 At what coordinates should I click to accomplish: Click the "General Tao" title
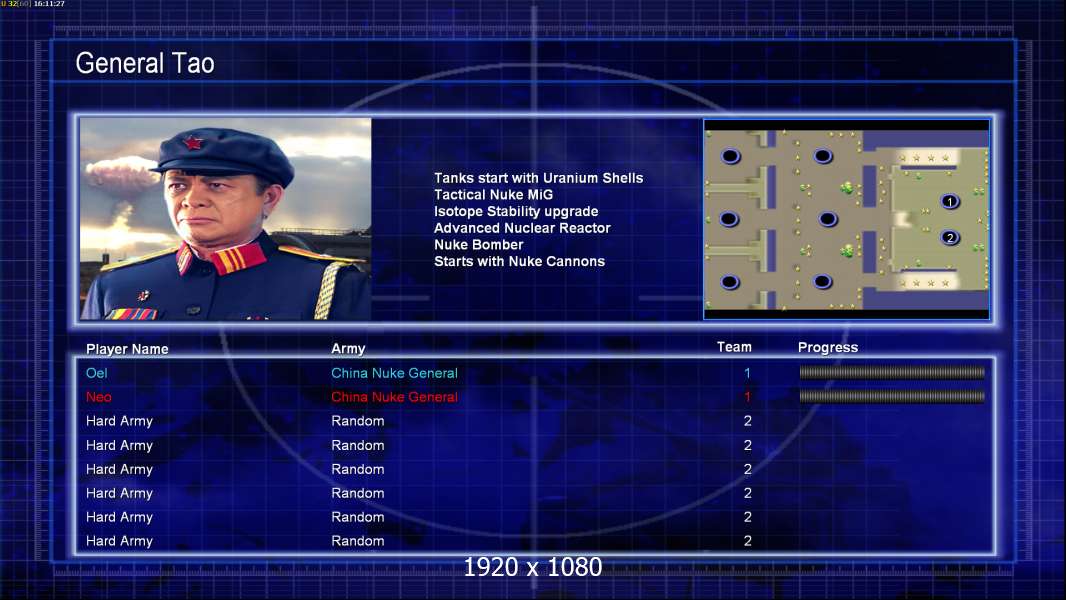(x=145, y=63)
